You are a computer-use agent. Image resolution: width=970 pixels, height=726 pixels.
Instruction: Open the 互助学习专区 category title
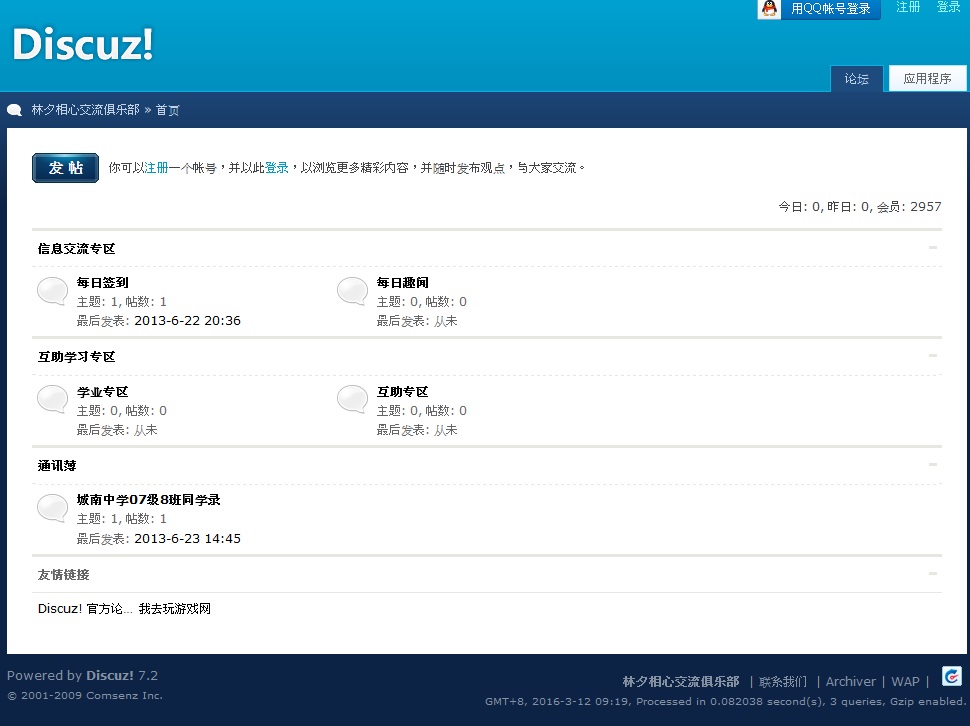click(77, 357)
